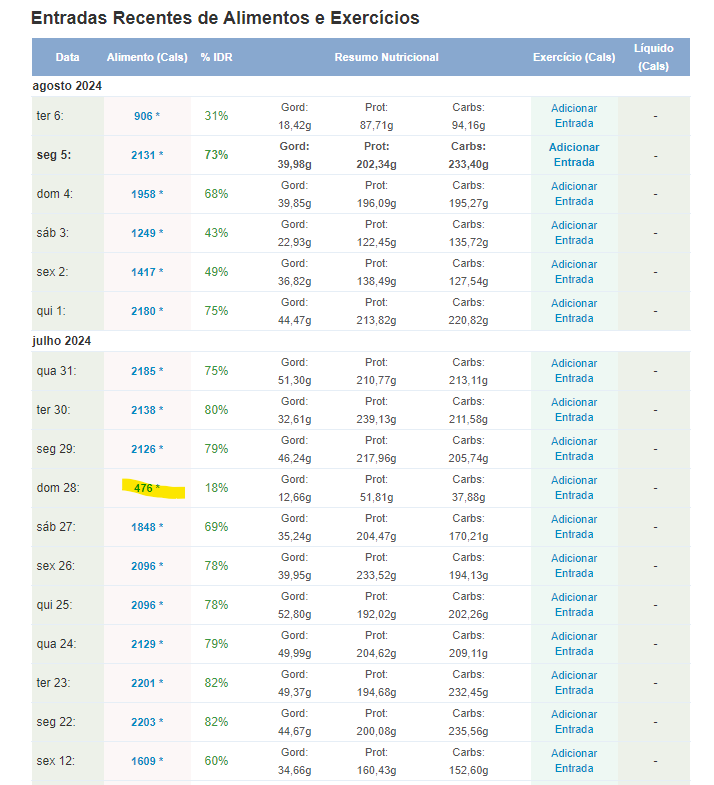Click Adicionar Entrada for sex 2
The width and height of the screenshot is (714, 785).
574,272
